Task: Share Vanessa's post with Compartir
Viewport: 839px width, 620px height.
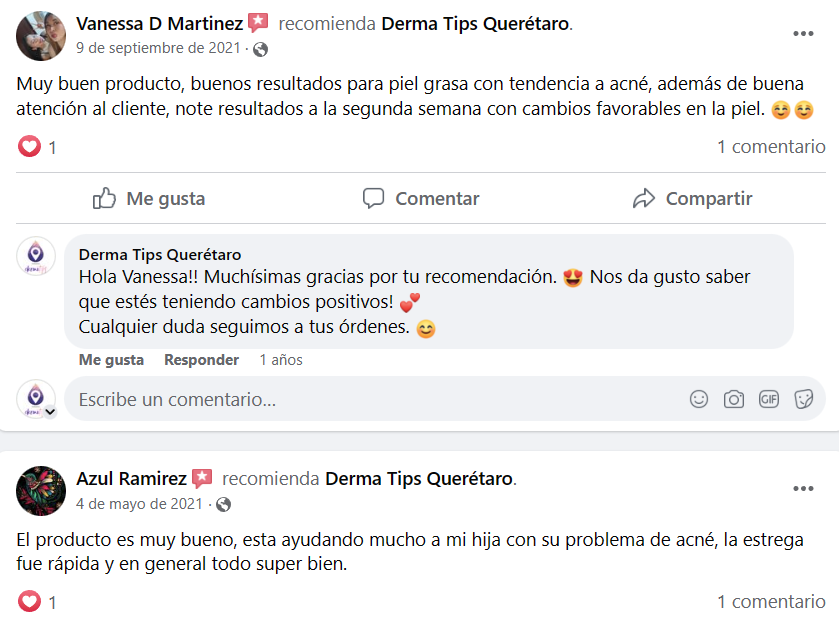Action: tap(693, 199)
